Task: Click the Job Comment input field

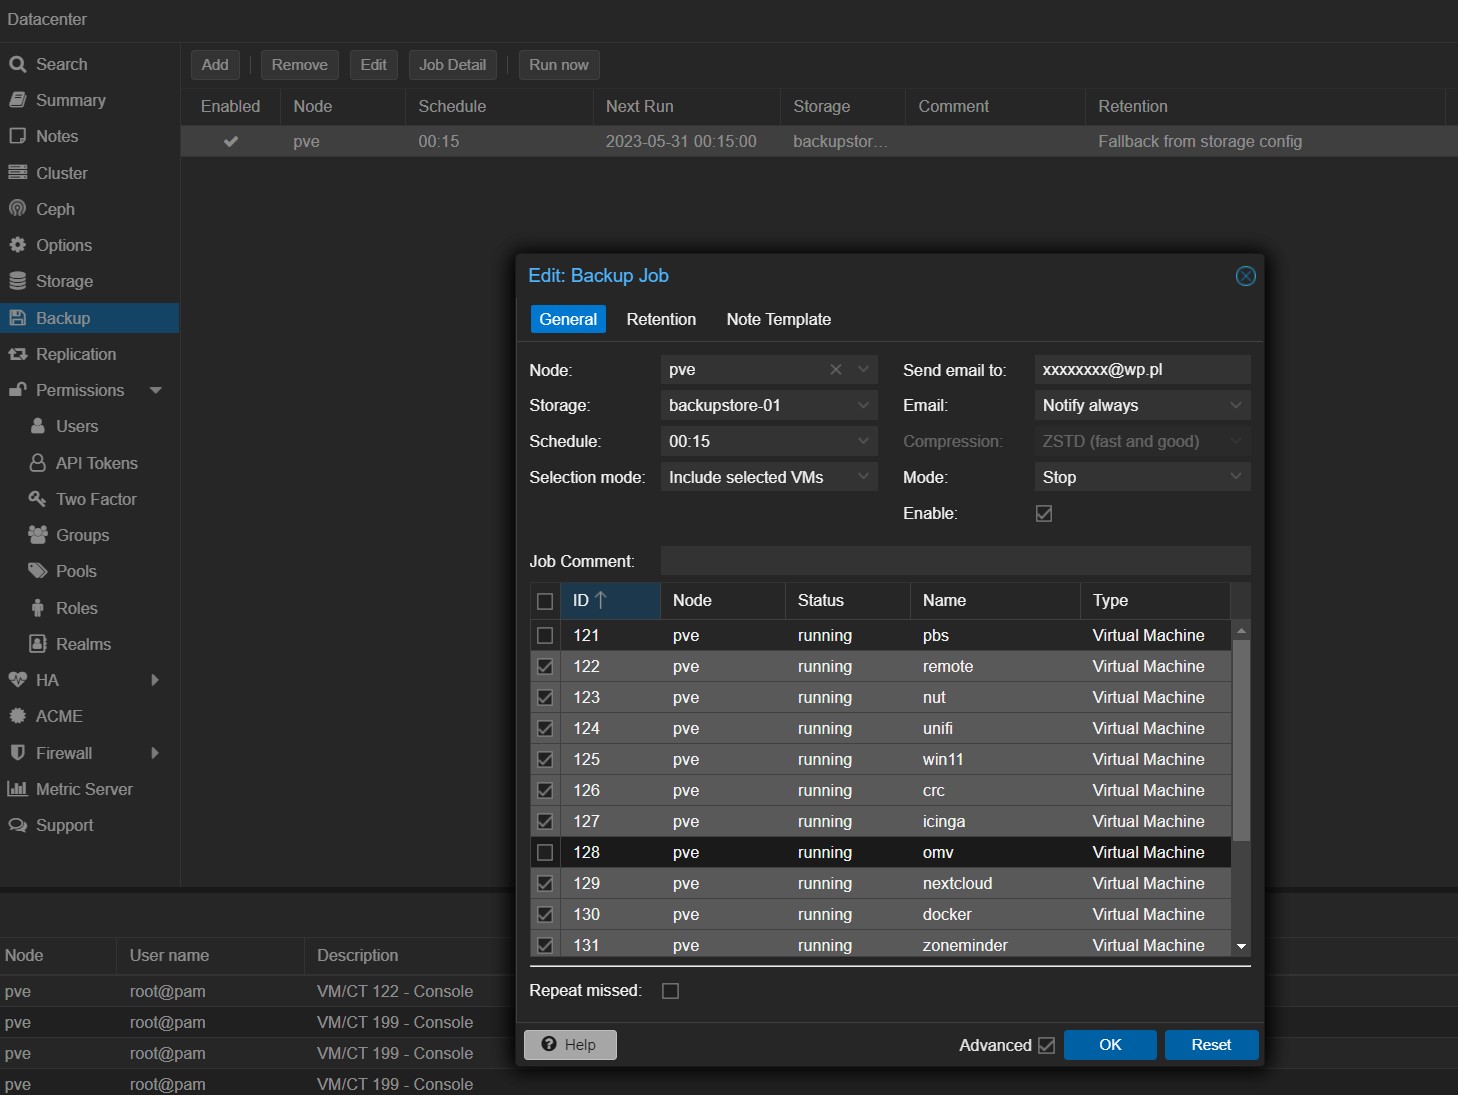Action: tap(955, 561)
